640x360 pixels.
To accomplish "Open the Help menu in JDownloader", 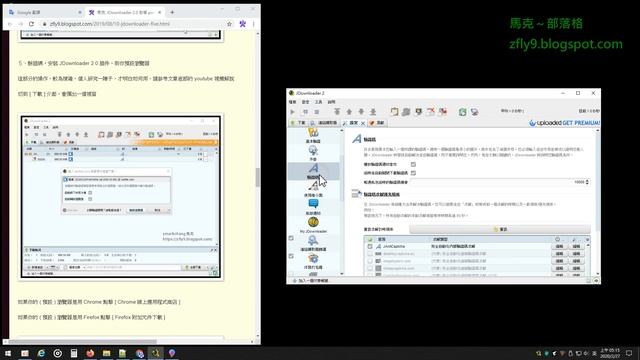I will point(331,102).
